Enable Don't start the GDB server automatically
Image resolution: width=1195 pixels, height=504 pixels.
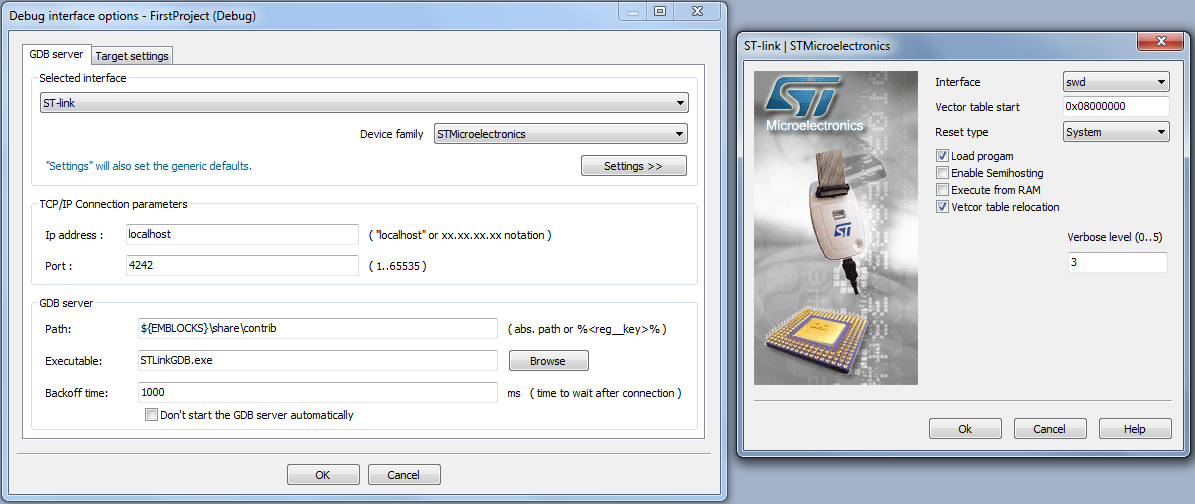point(151,416)
